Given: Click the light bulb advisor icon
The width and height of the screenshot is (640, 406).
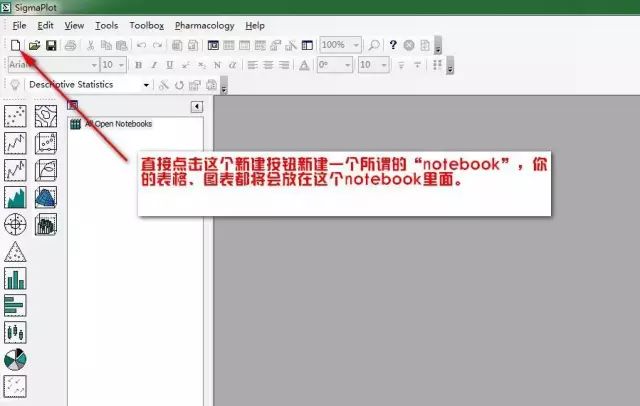Looking at the screenshot, I should tap(15, 85).
